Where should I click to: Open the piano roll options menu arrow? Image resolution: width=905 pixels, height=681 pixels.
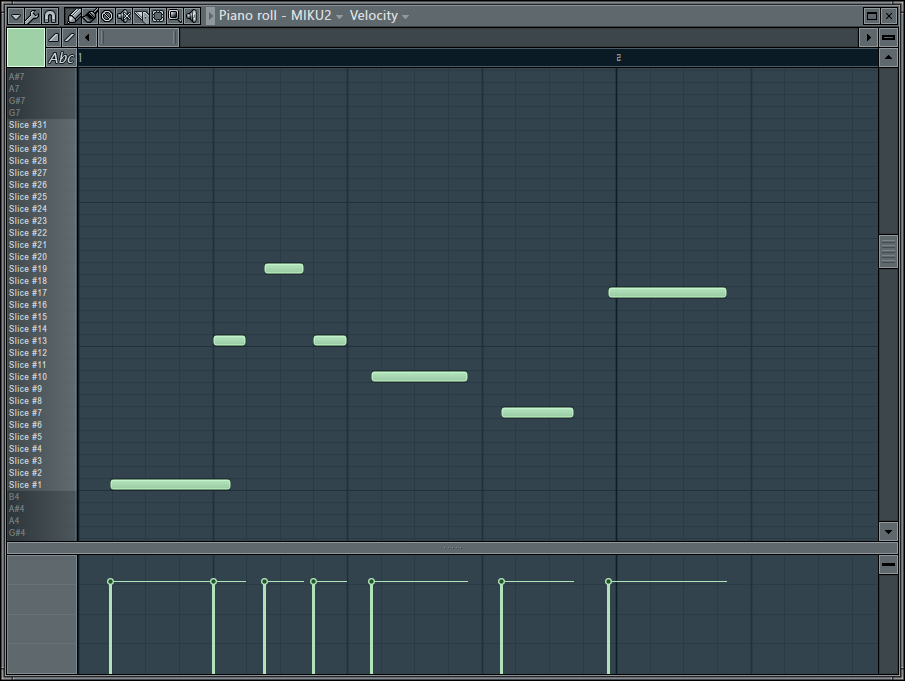click(16, 16)
